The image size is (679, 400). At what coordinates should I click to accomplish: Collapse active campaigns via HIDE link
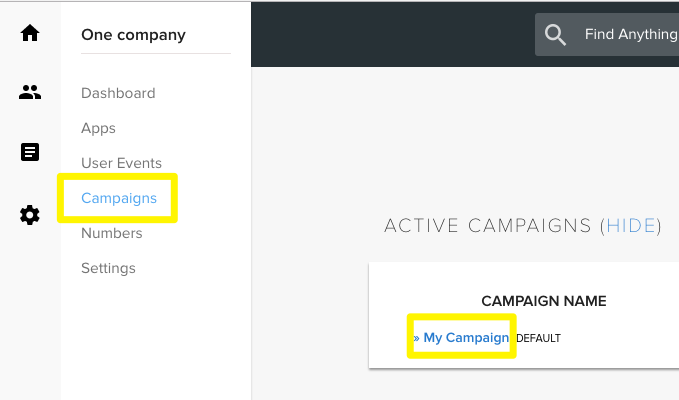[x=631, y=226]
